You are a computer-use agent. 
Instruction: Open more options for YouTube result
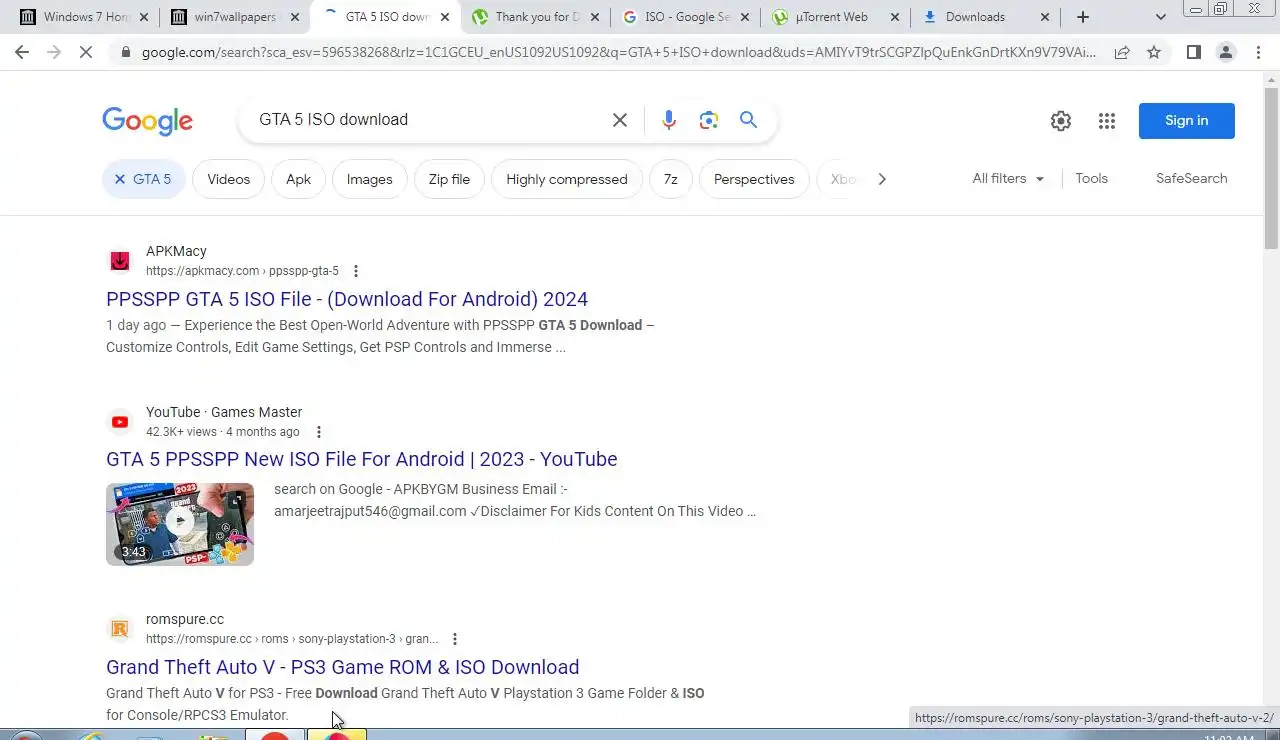pyautogui.click(x=318, y=432)
